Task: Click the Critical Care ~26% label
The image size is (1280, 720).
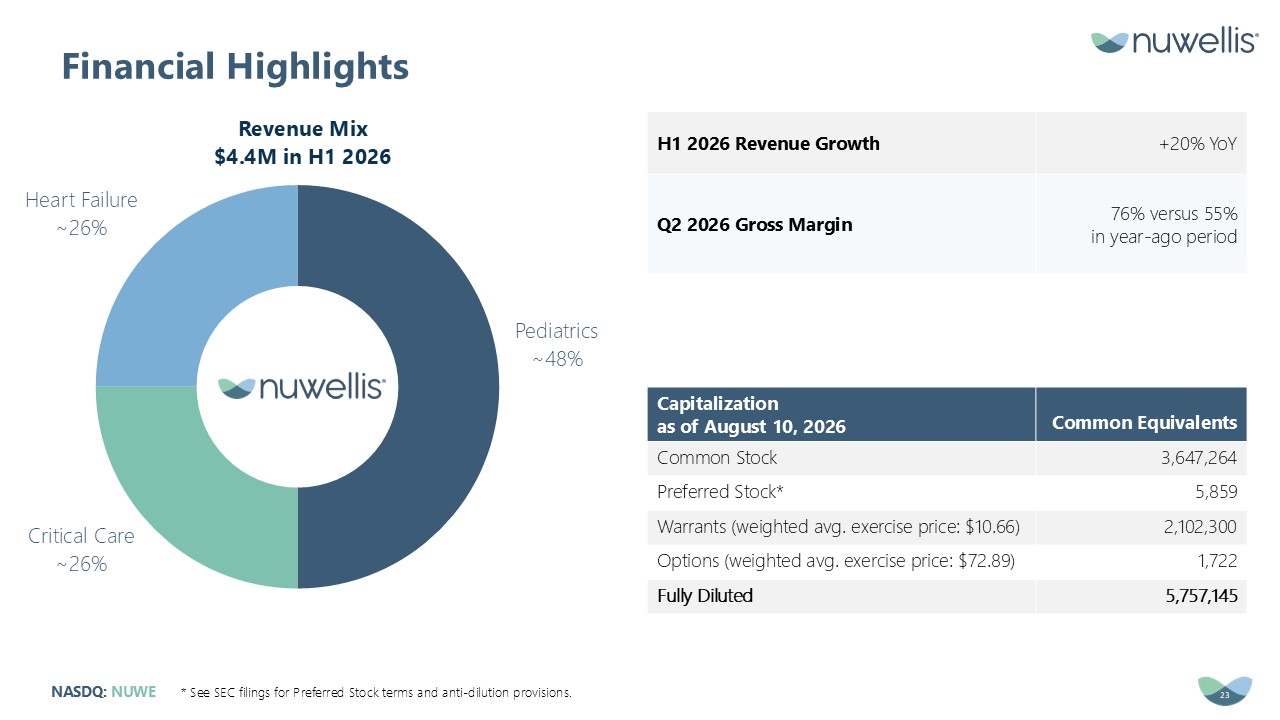Action: click(x=81, y=550)
